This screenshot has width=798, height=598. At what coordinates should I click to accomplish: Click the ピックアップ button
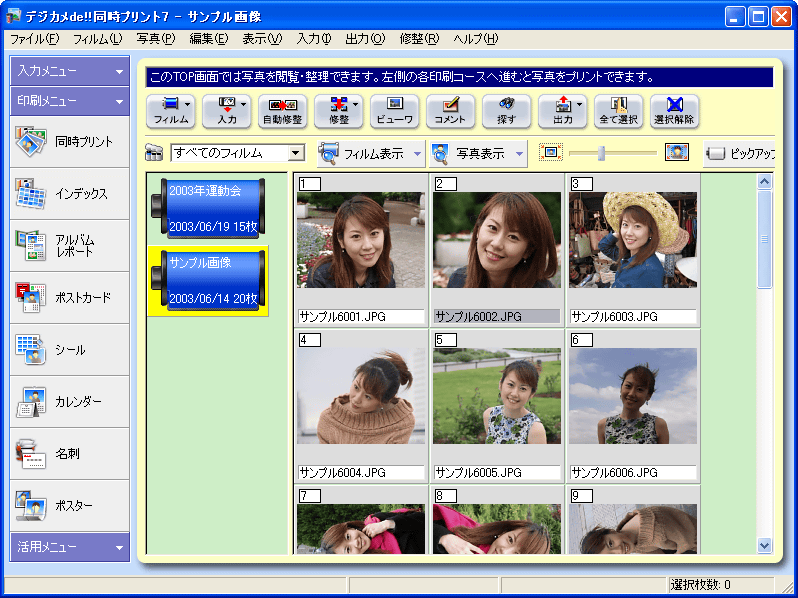tap(739, 153)
